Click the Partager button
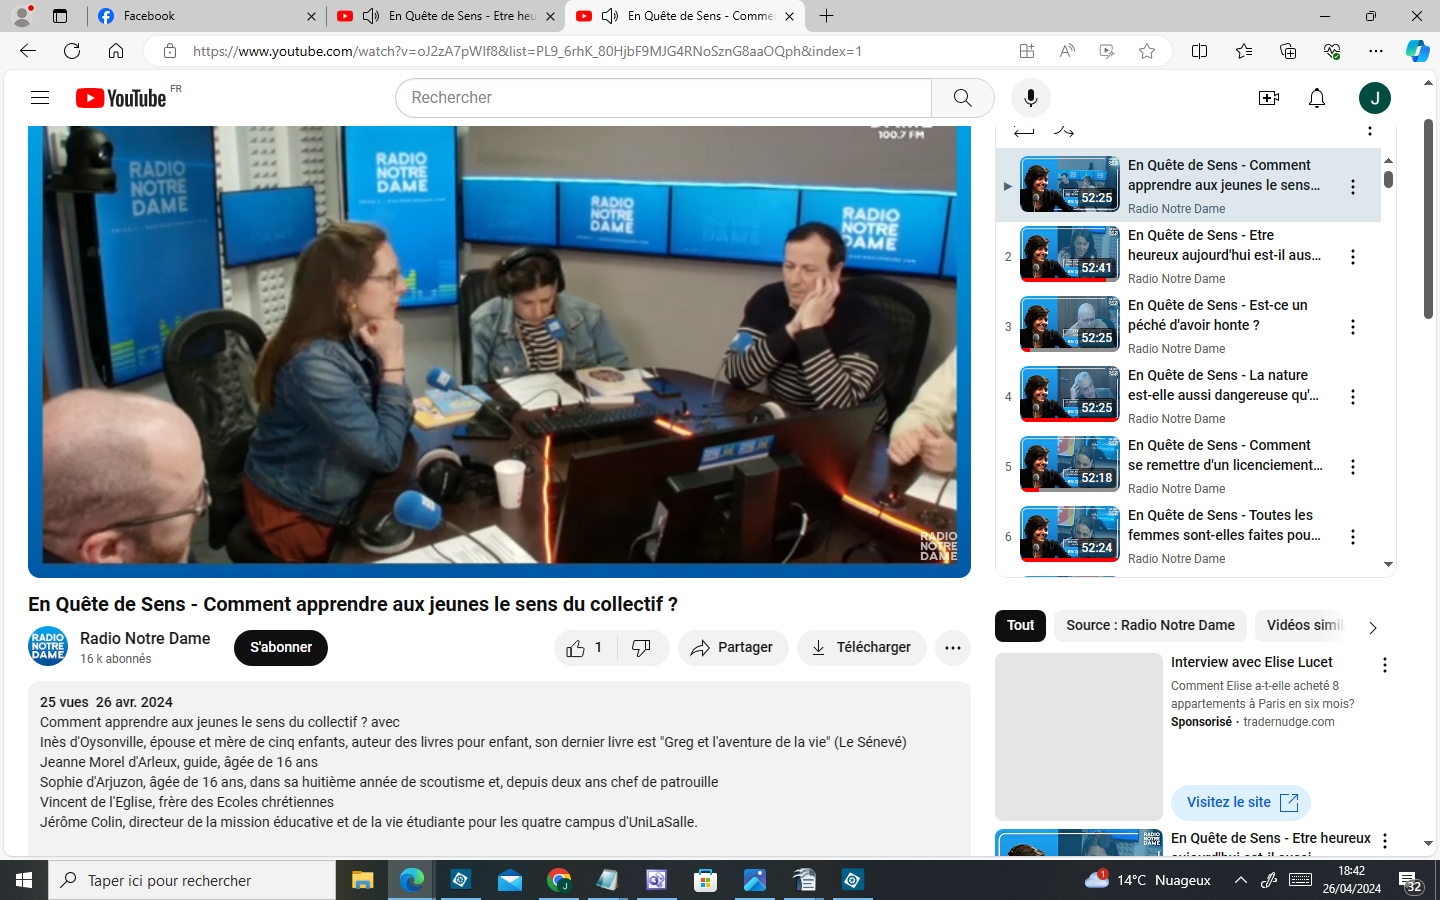 pos(733,648)
